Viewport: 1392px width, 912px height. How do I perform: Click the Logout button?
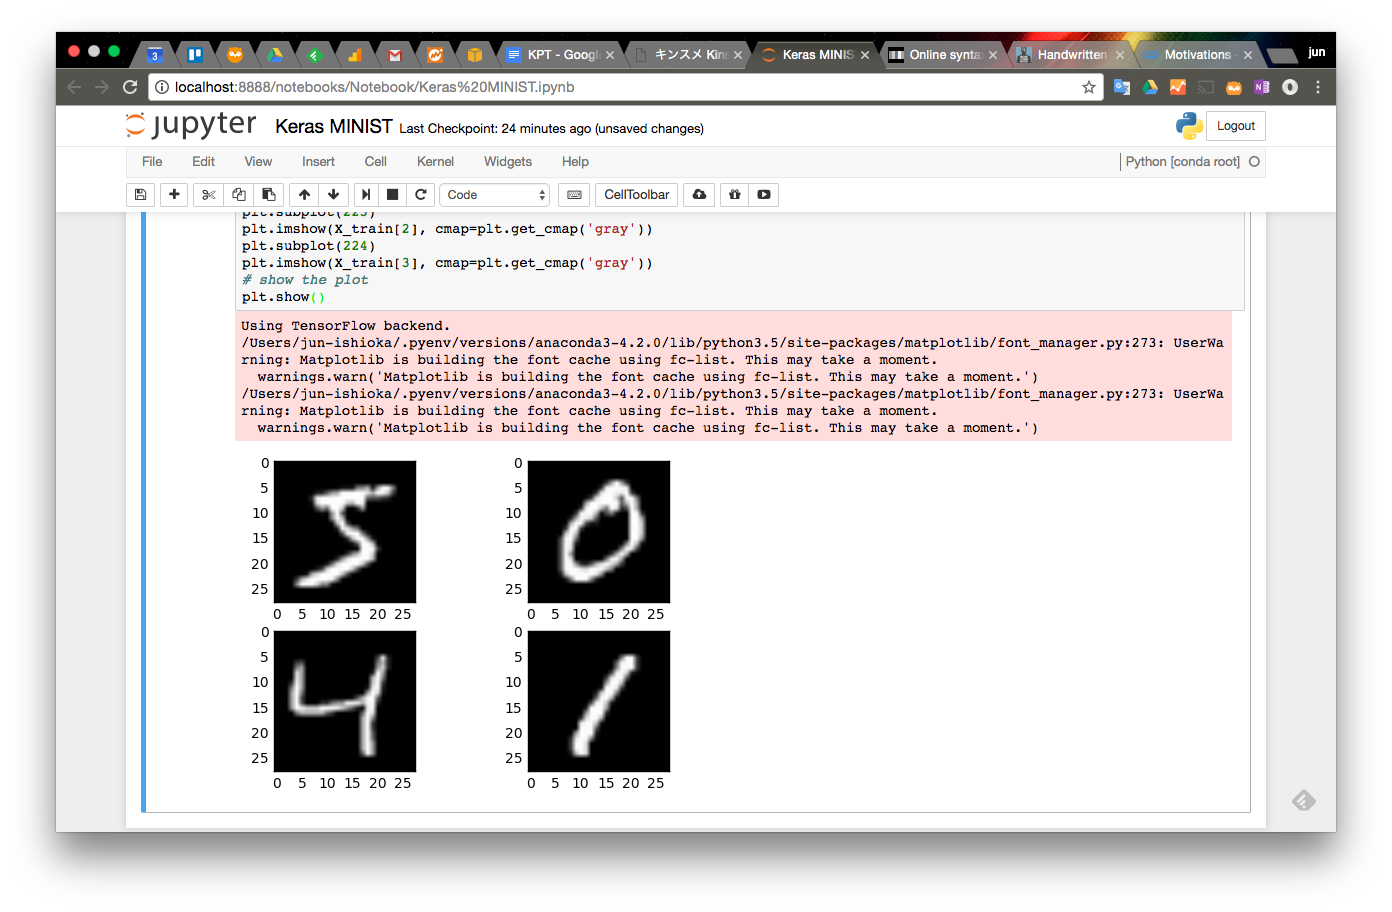point(1236,126)
